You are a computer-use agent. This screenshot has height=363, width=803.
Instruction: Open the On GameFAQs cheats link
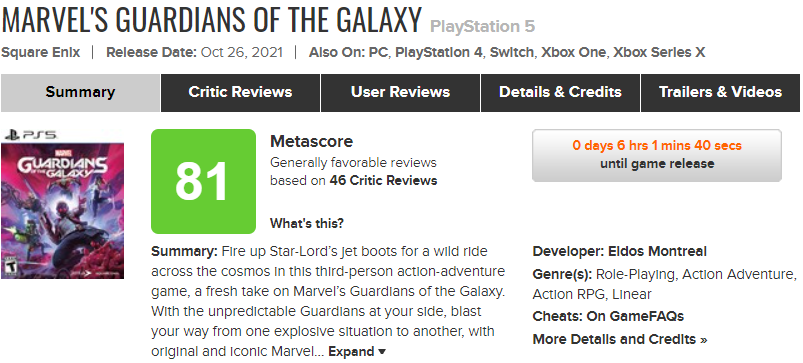(x=635, y=316)
